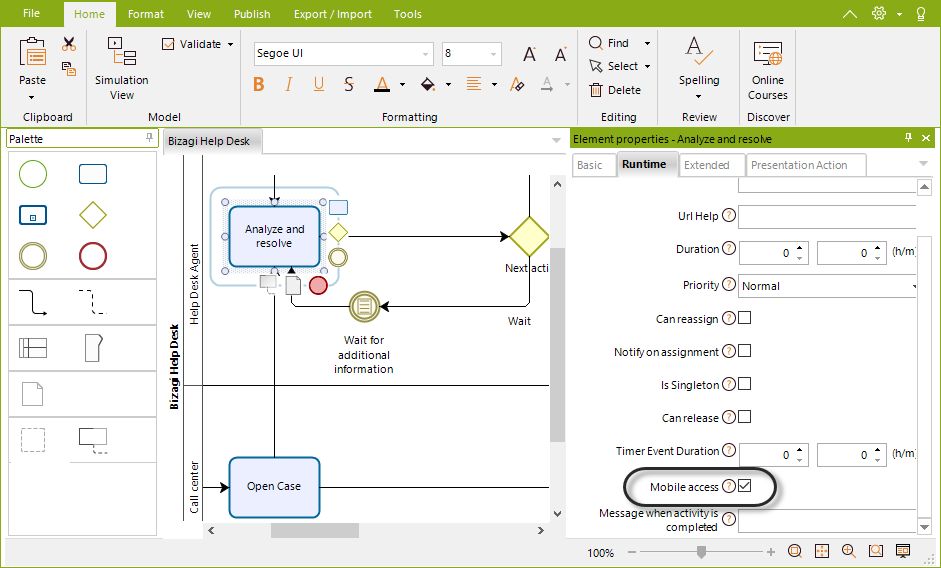The image size is (941, 568).
Task: Apply Underline formatting
Action: coord(319,84)
